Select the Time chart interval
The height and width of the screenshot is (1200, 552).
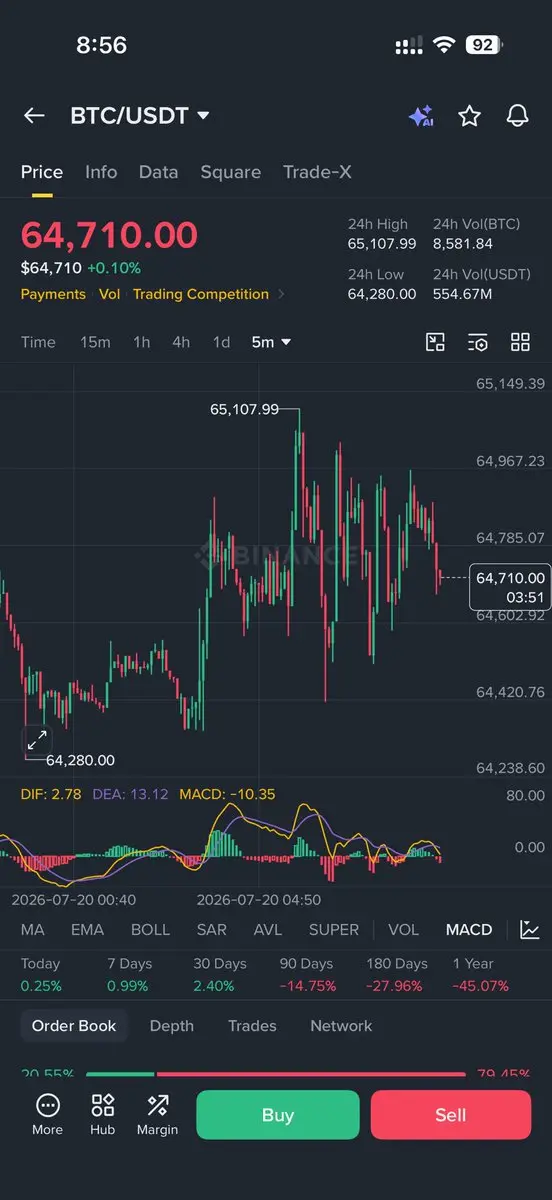point(38,342)
